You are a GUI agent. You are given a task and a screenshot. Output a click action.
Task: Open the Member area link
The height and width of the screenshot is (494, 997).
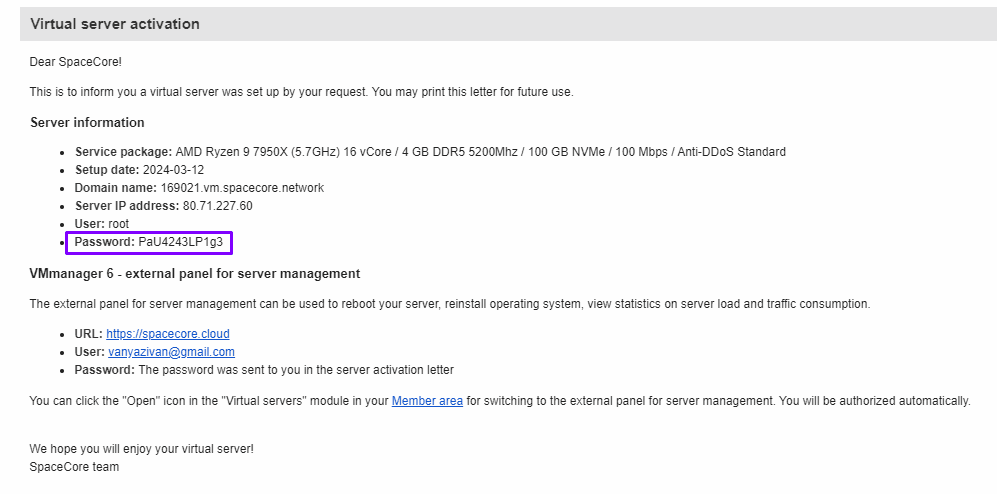click(x=427, y=401)
